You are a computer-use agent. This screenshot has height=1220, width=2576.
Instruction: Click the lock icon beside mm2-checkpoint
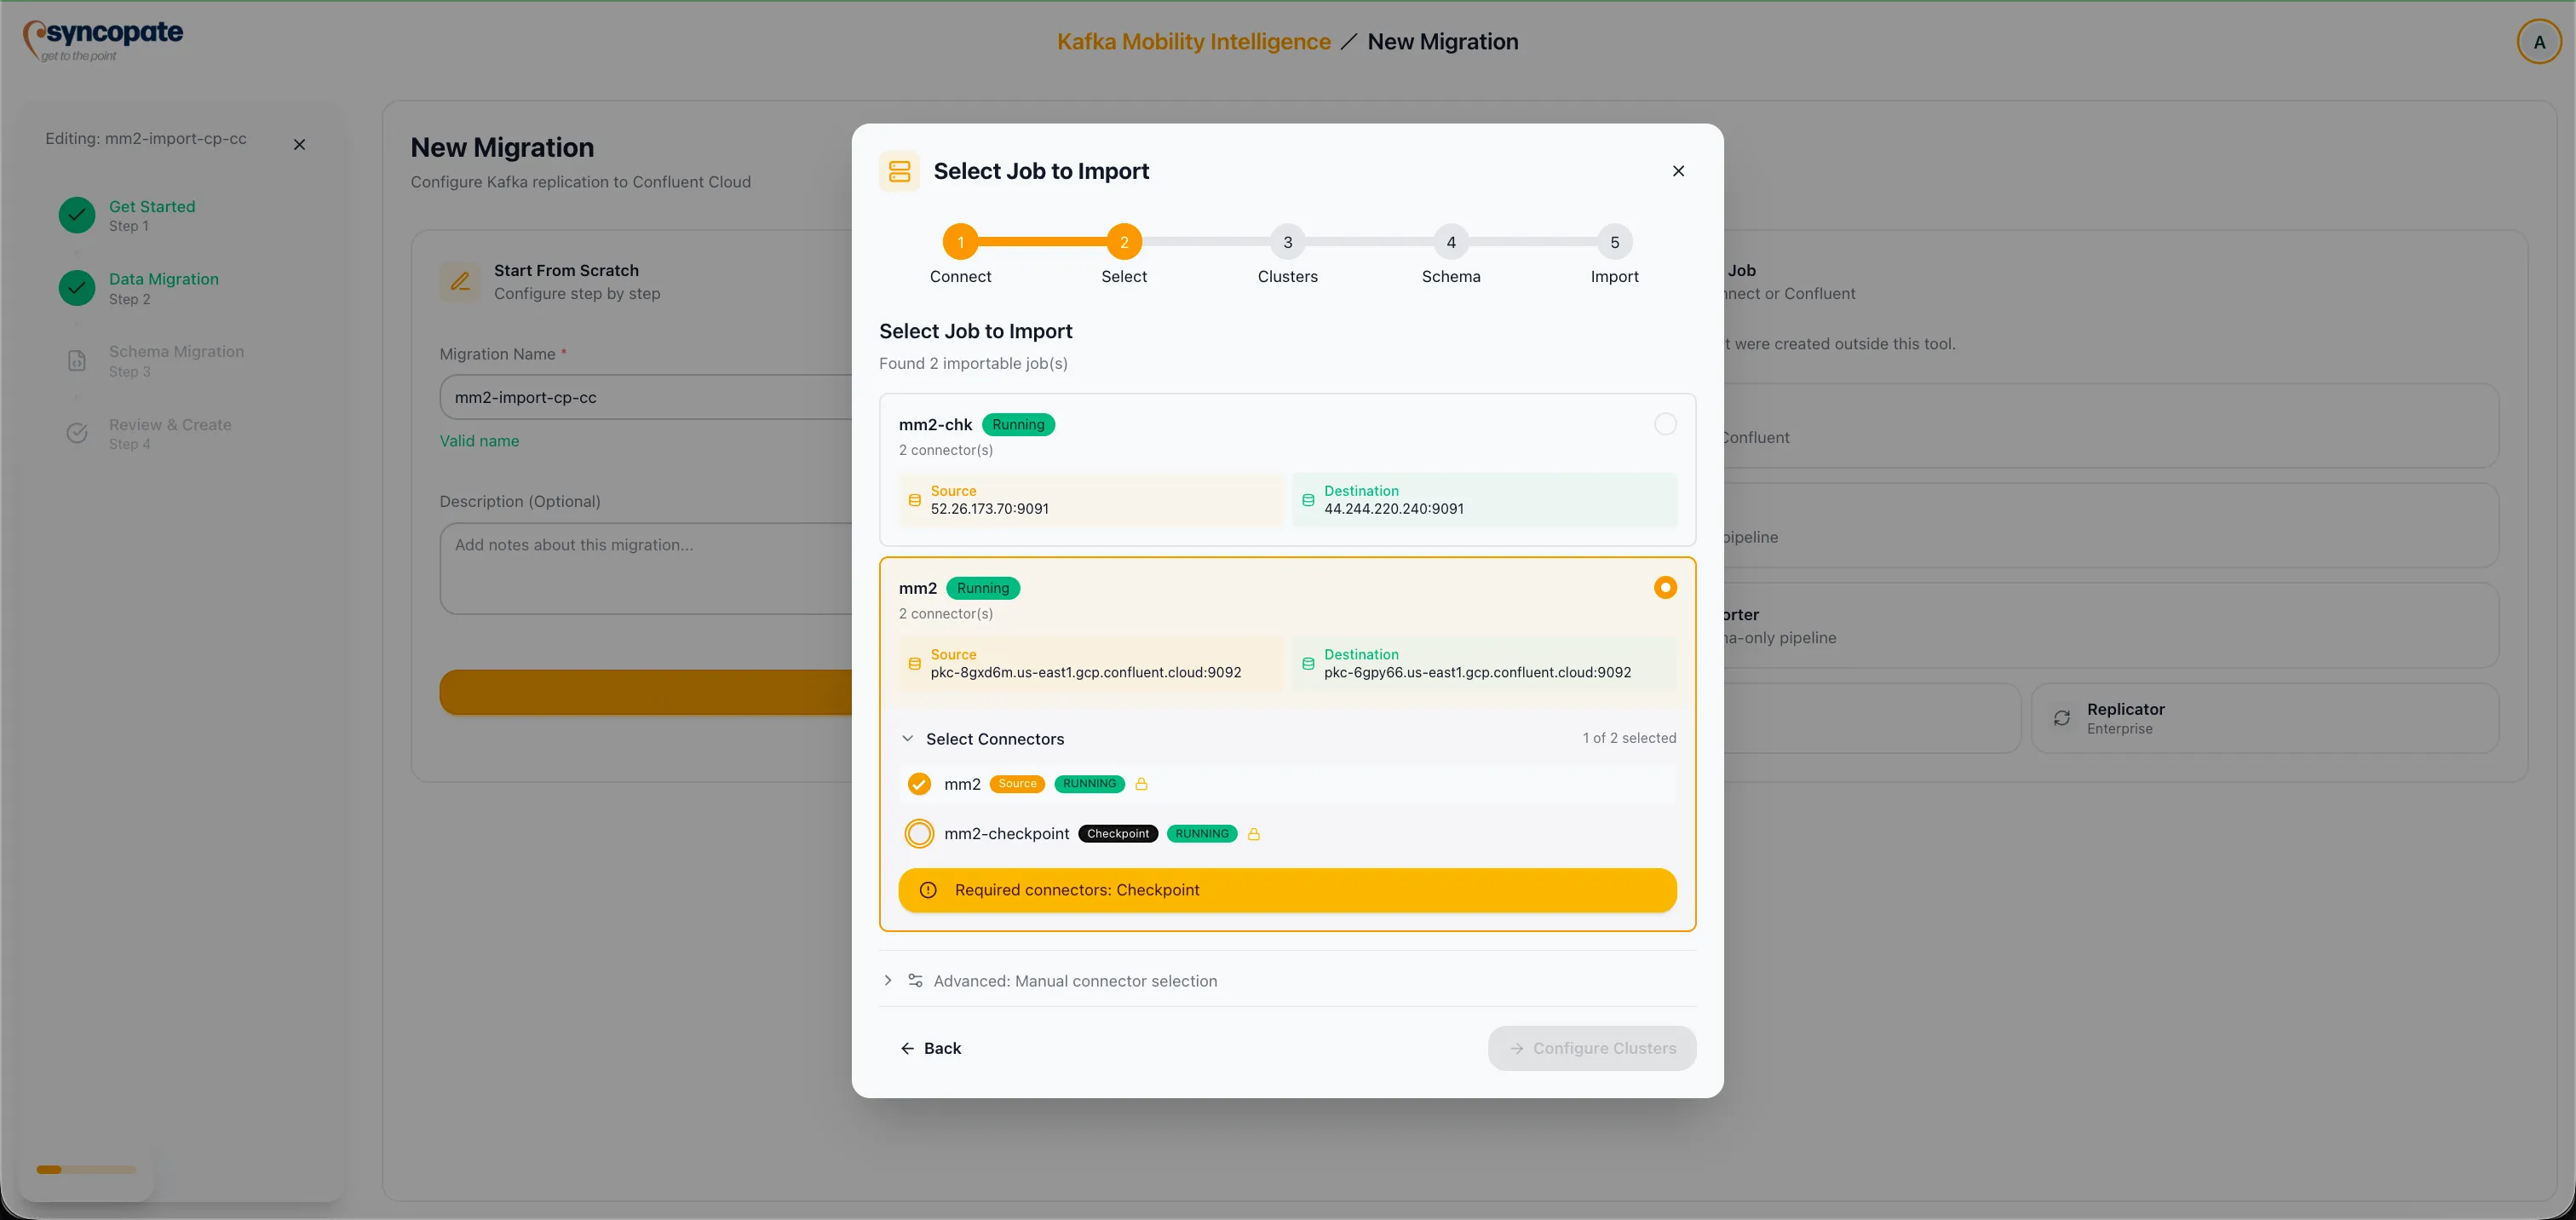point(1255,834)
